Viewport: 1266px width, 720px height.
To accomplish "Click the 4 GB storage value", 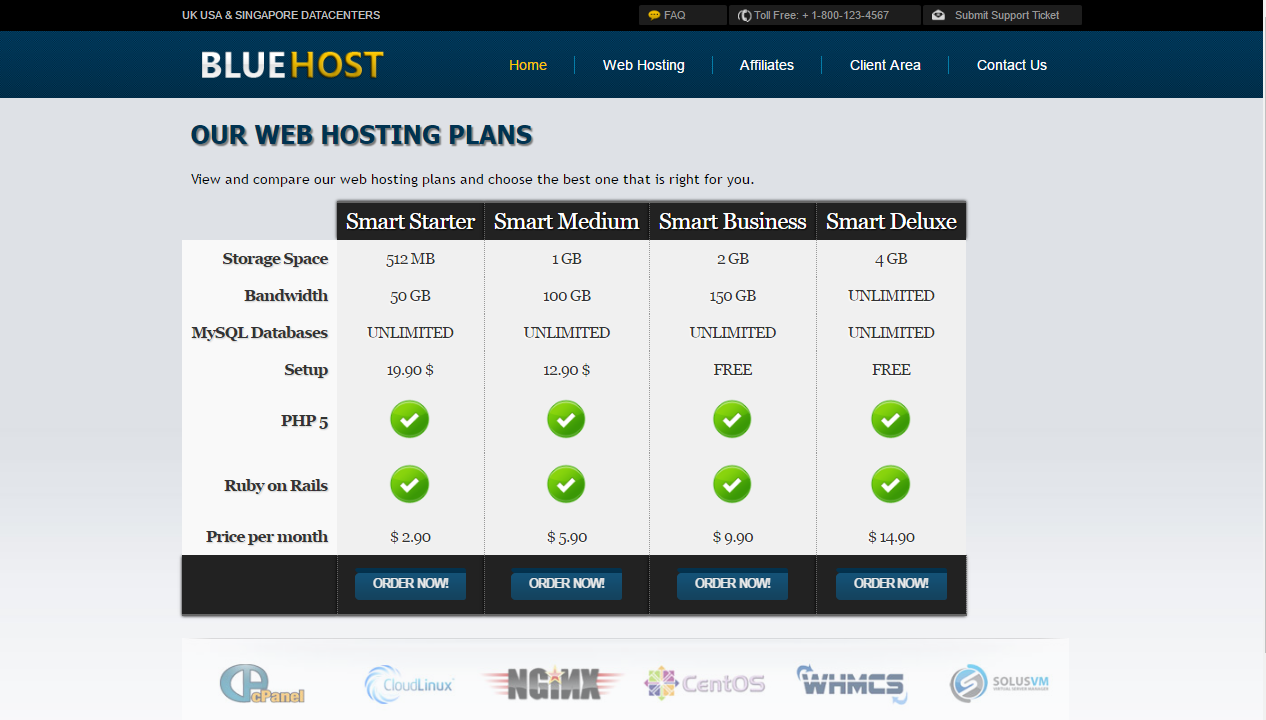I will click(x=891, y=259).
